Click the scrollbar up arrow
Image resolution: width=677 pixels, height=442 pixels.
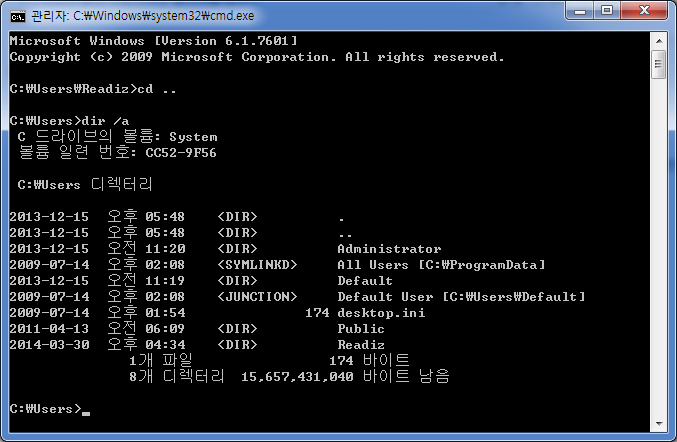click(658, 41)
